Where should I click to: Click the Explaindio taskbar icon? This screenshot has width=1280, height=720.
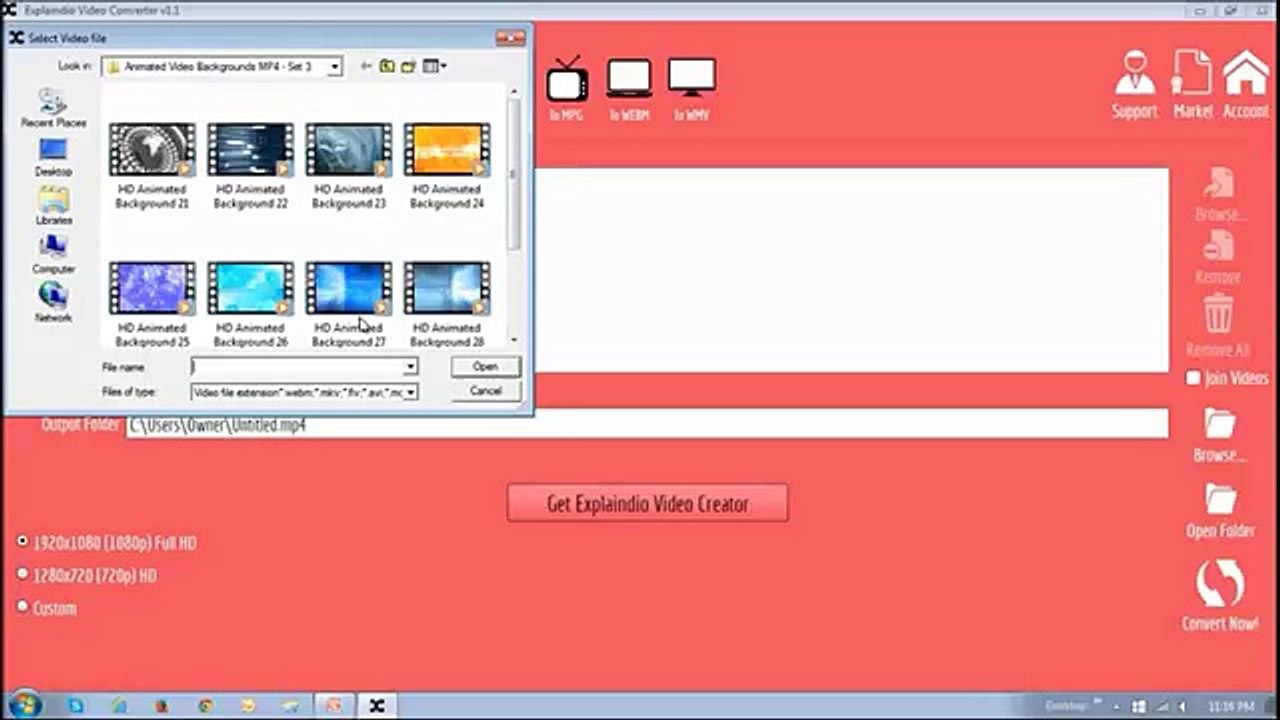tap(376, 705)
